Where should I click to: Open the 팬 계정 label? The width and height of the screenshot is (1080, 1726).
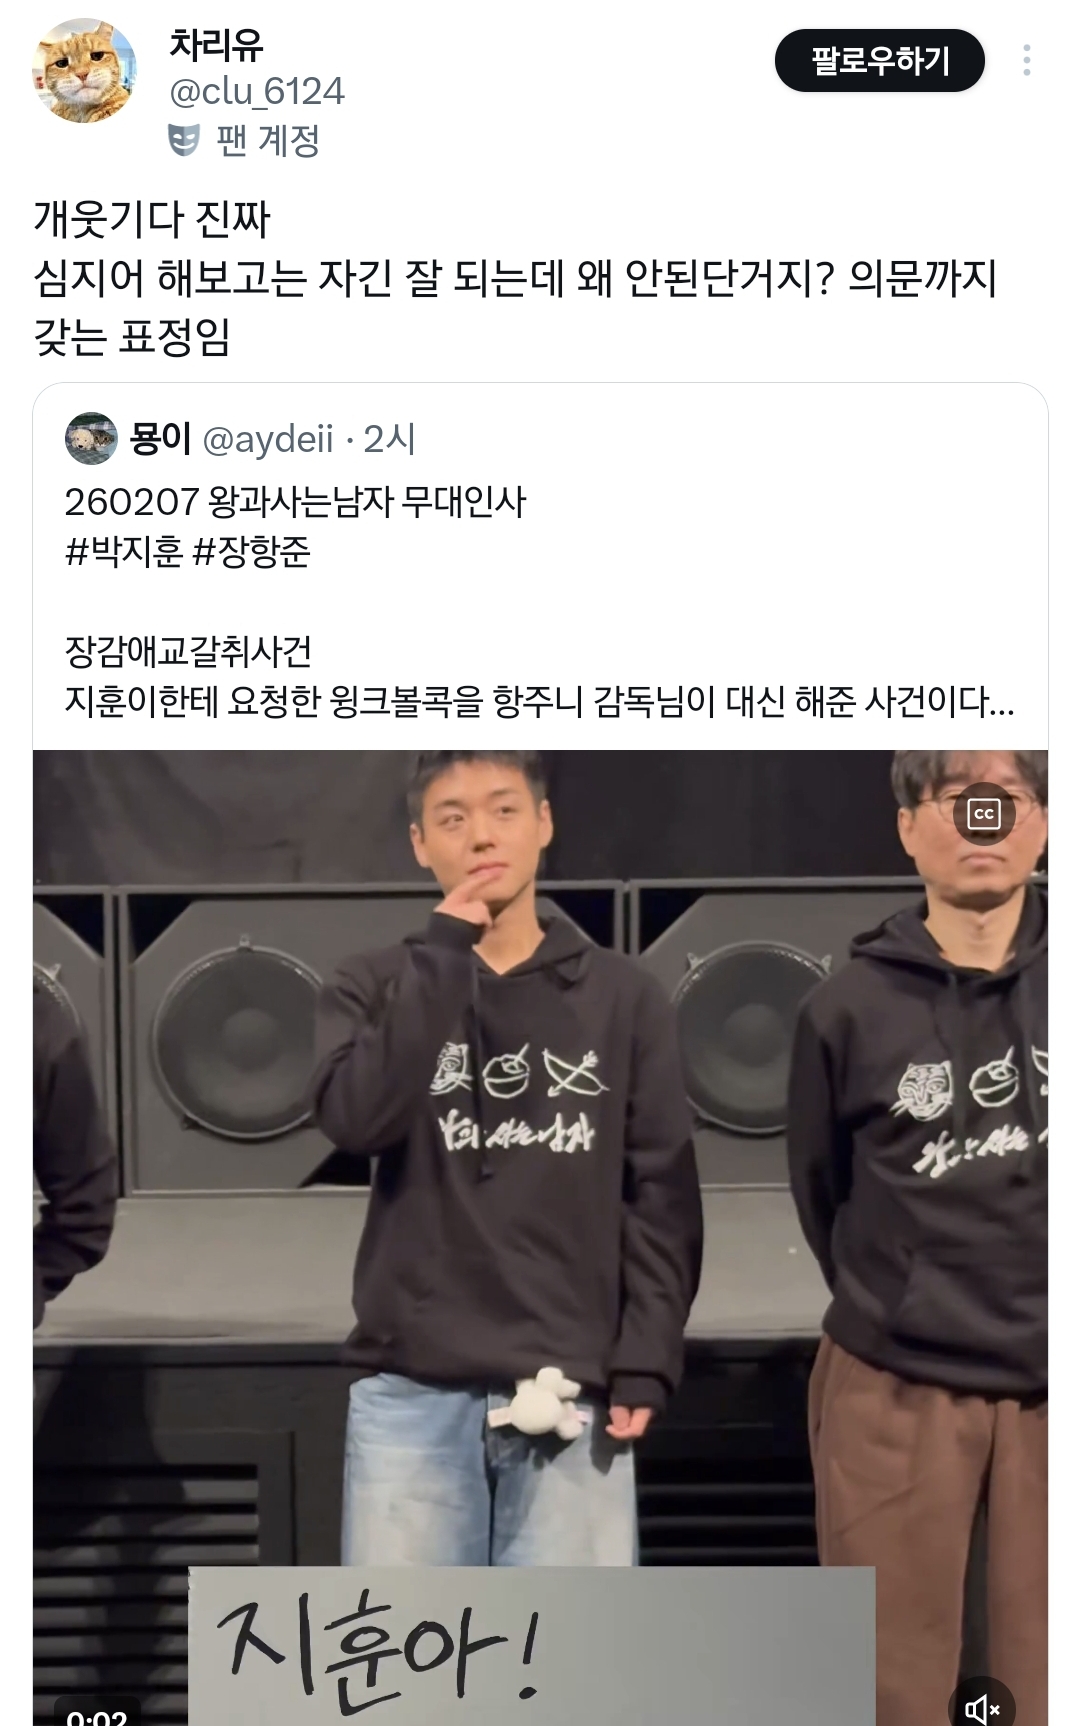click(267, 139)
